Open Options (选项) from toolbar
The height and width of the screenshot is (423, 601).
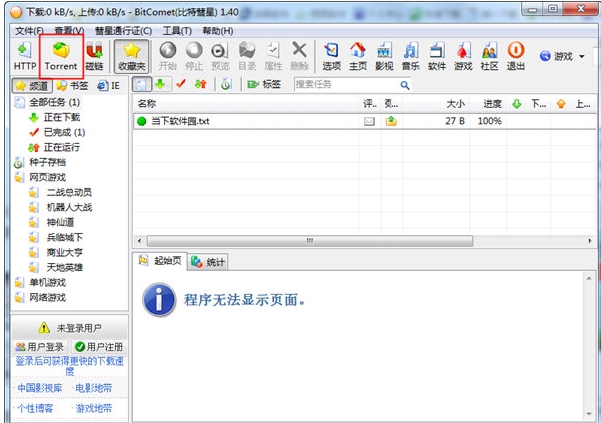coord(332,56)
